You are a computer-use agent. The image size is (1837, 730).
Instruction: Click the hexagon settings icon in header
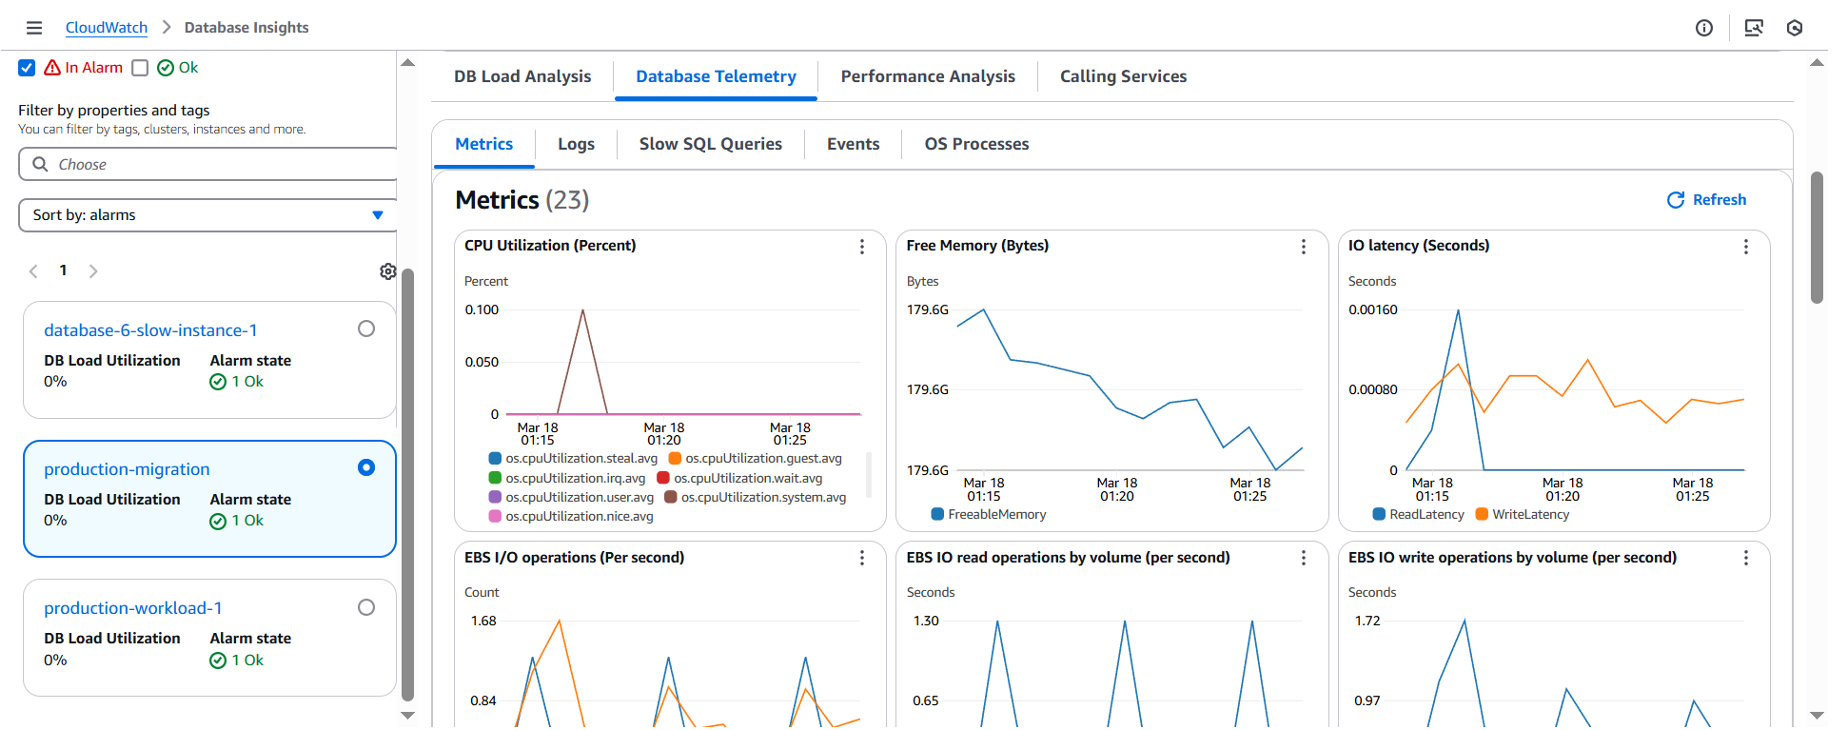[x=1794, y=28]
